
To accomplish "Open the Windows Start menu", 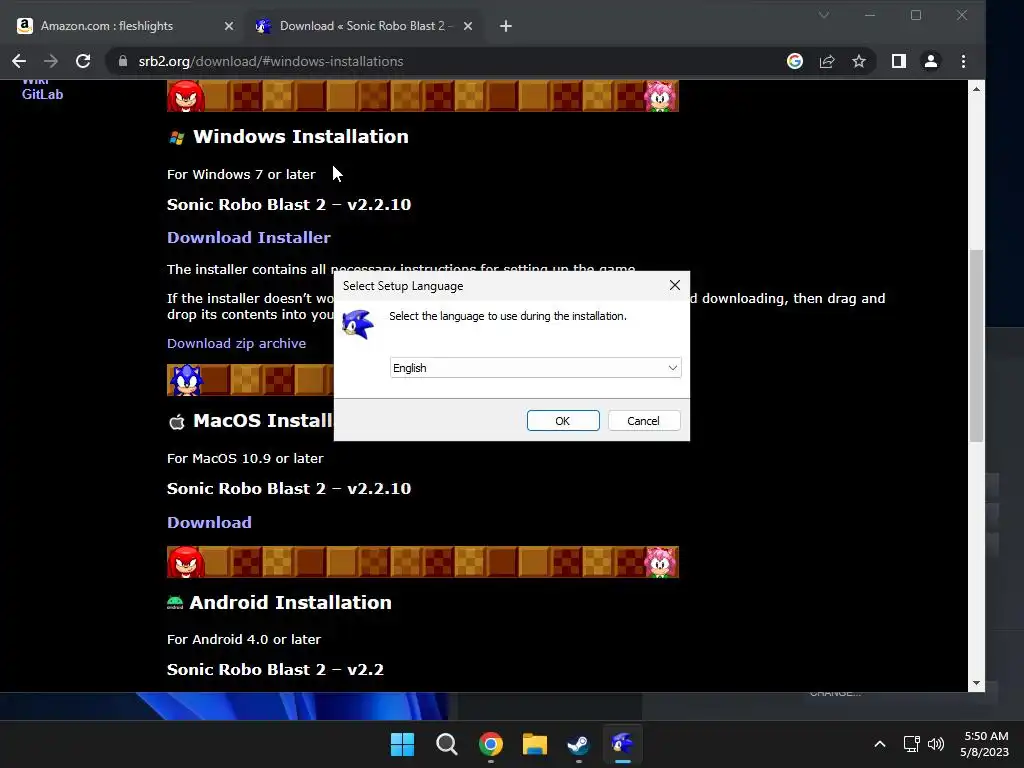I will [x=402, y=744].
